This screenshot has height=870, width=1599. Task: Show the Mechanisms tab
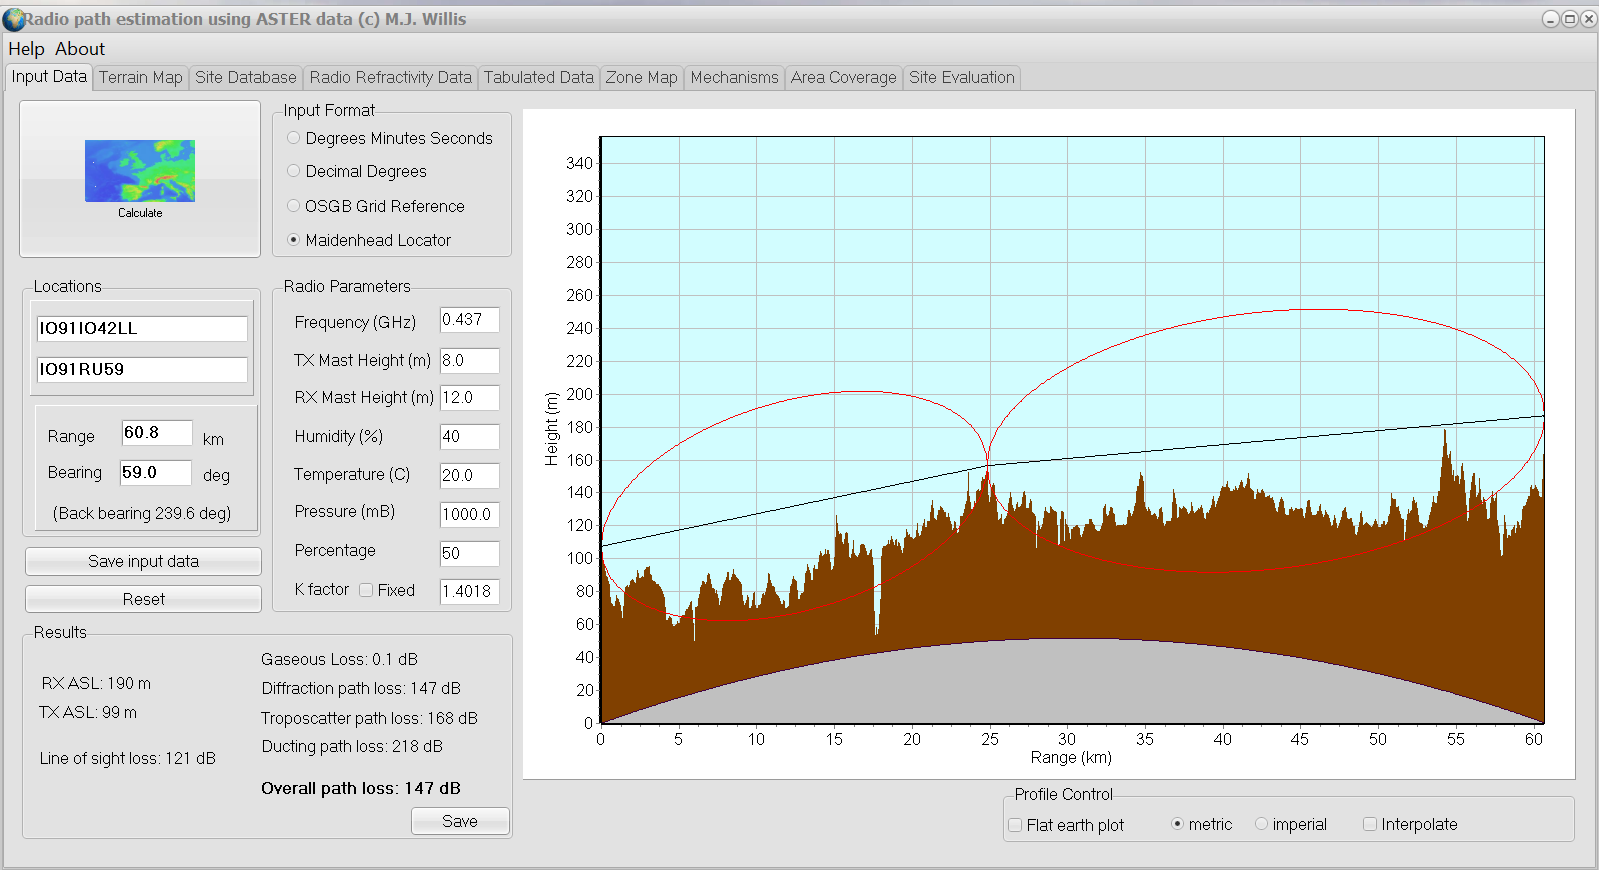[734, 78]
